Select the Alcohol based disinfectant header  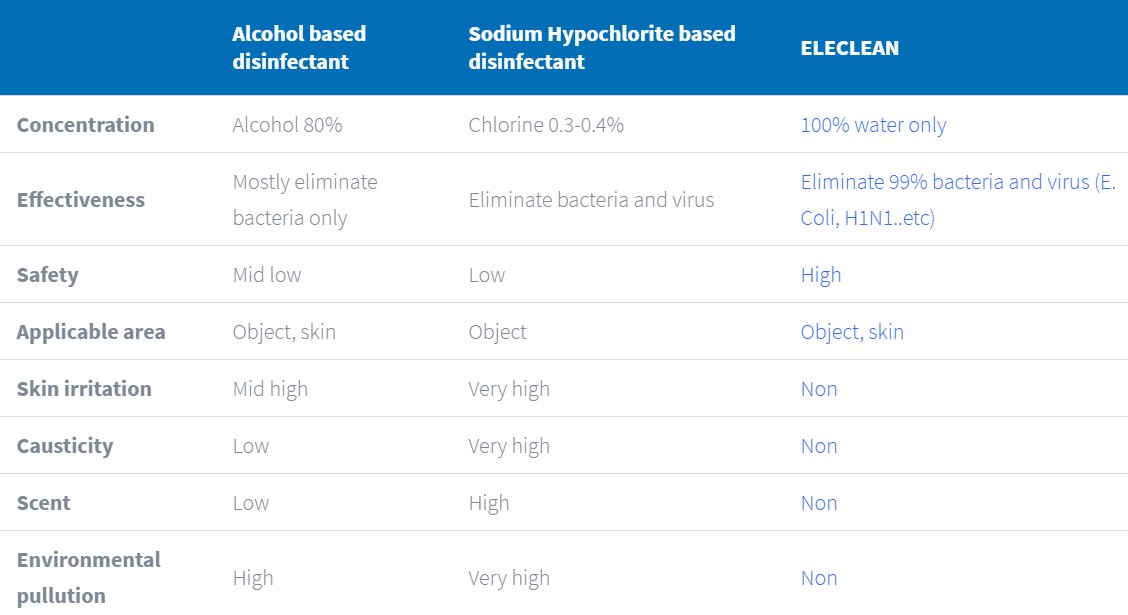299,47
